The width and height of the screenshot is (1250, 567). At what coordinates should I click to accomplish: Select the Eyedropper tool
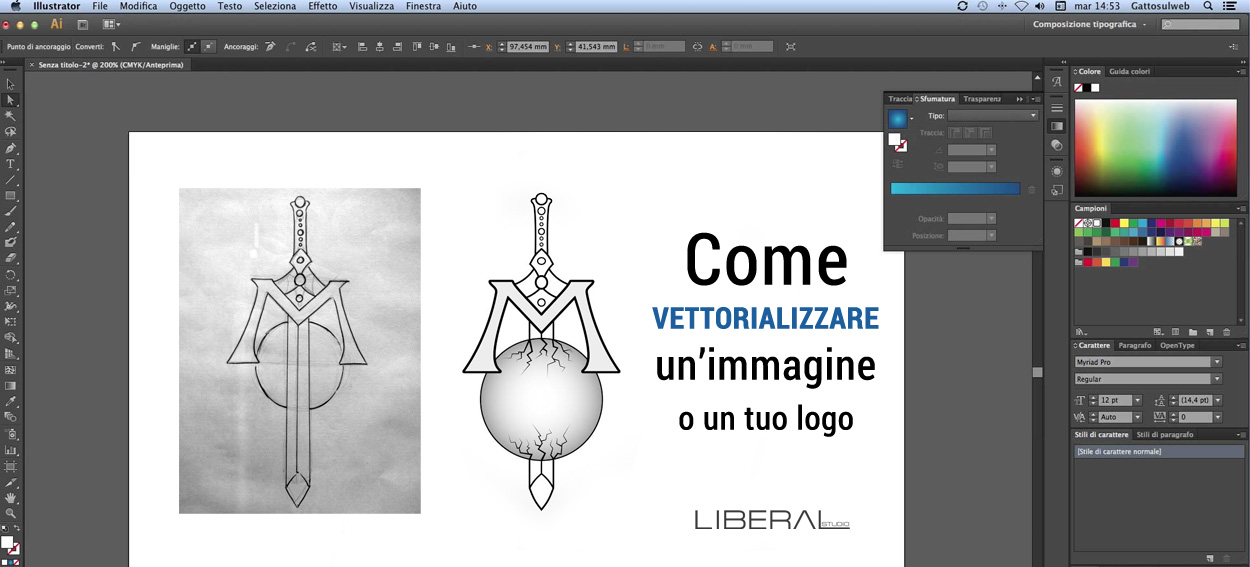point(11,401)
